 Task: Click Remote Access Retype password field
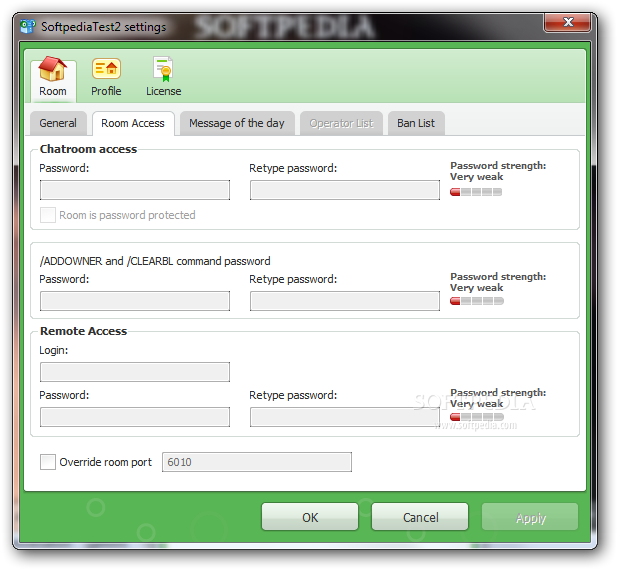(345, 417)
